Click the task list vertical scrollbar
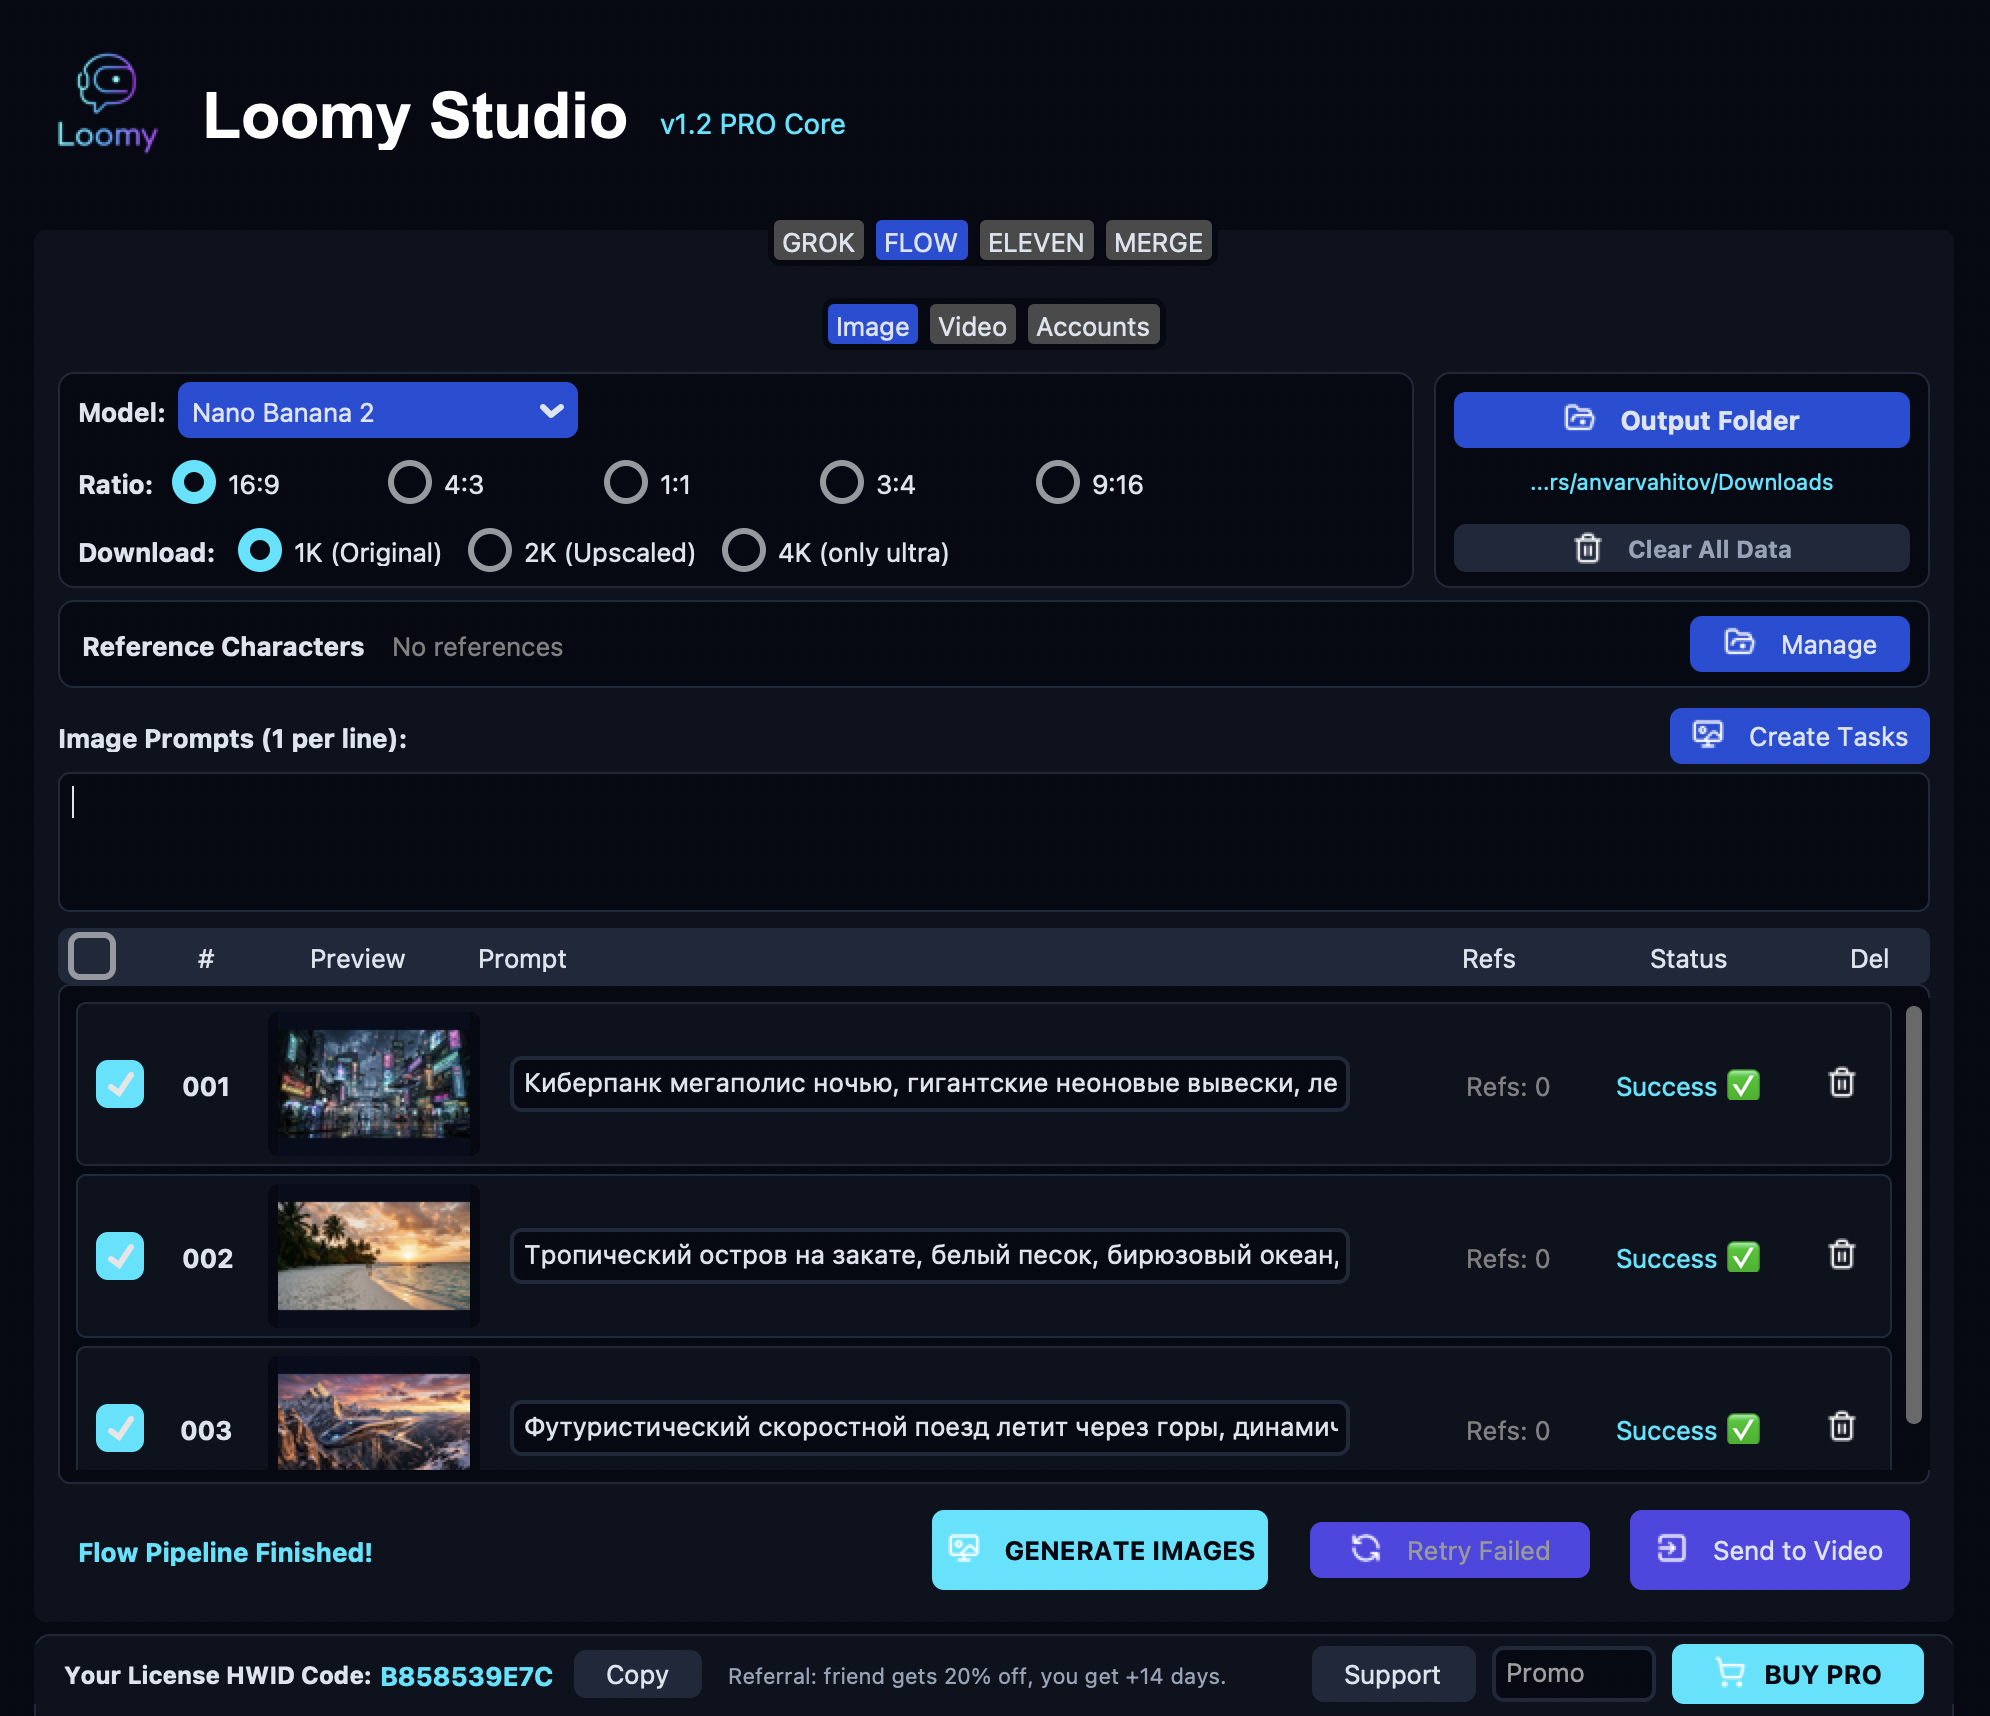 point(1913,1214)
